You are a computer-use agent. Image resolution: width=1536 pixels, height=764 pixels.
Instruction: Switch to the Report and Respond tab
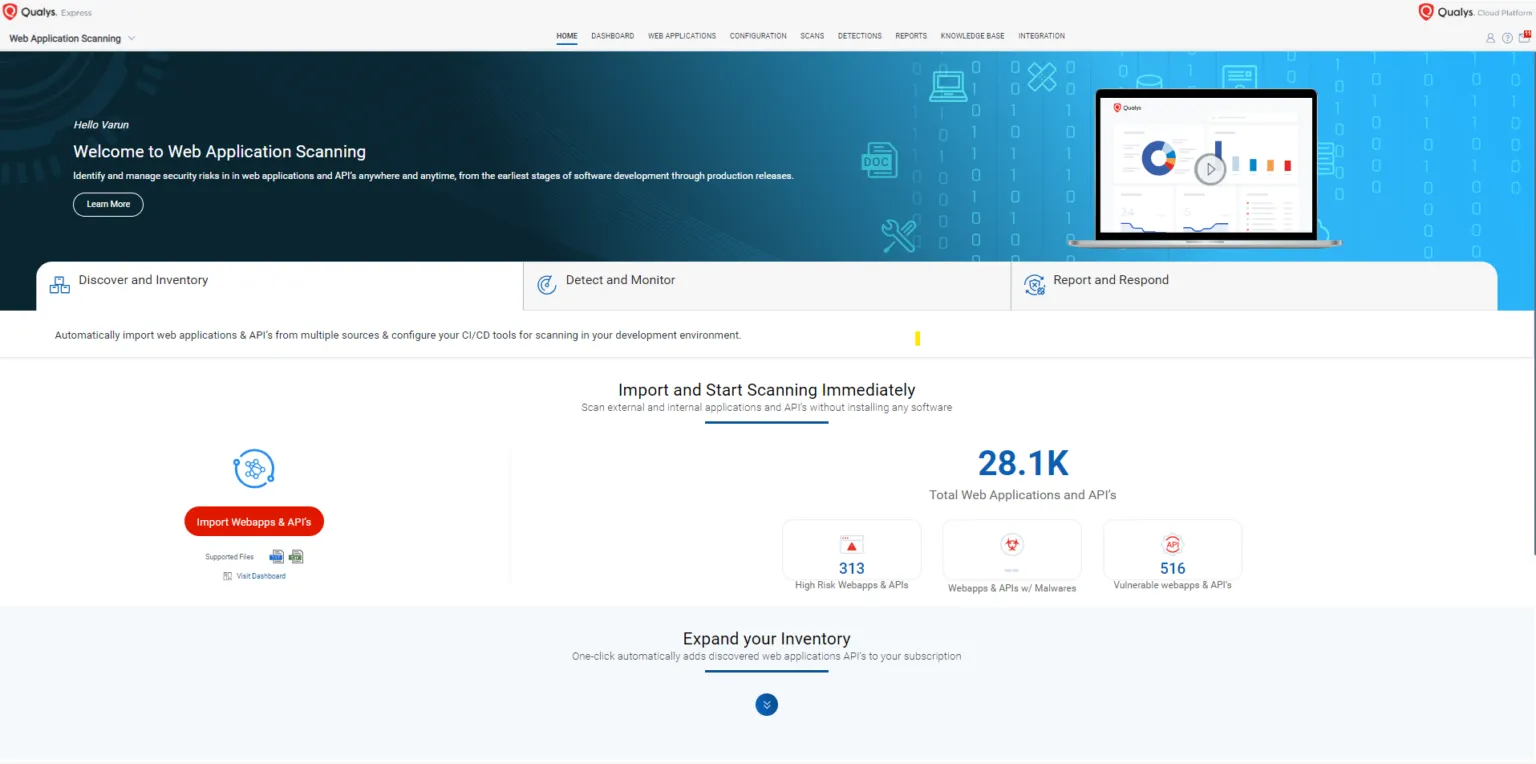pos(1254,286)
